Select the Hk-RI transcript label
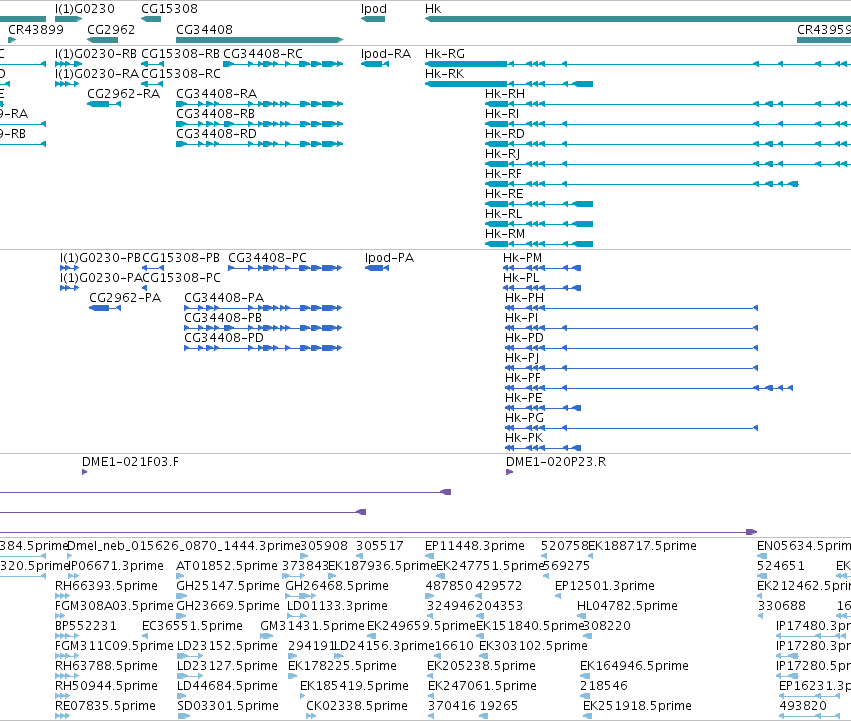The height and width of the screenshot is (721, 851). 502,115
